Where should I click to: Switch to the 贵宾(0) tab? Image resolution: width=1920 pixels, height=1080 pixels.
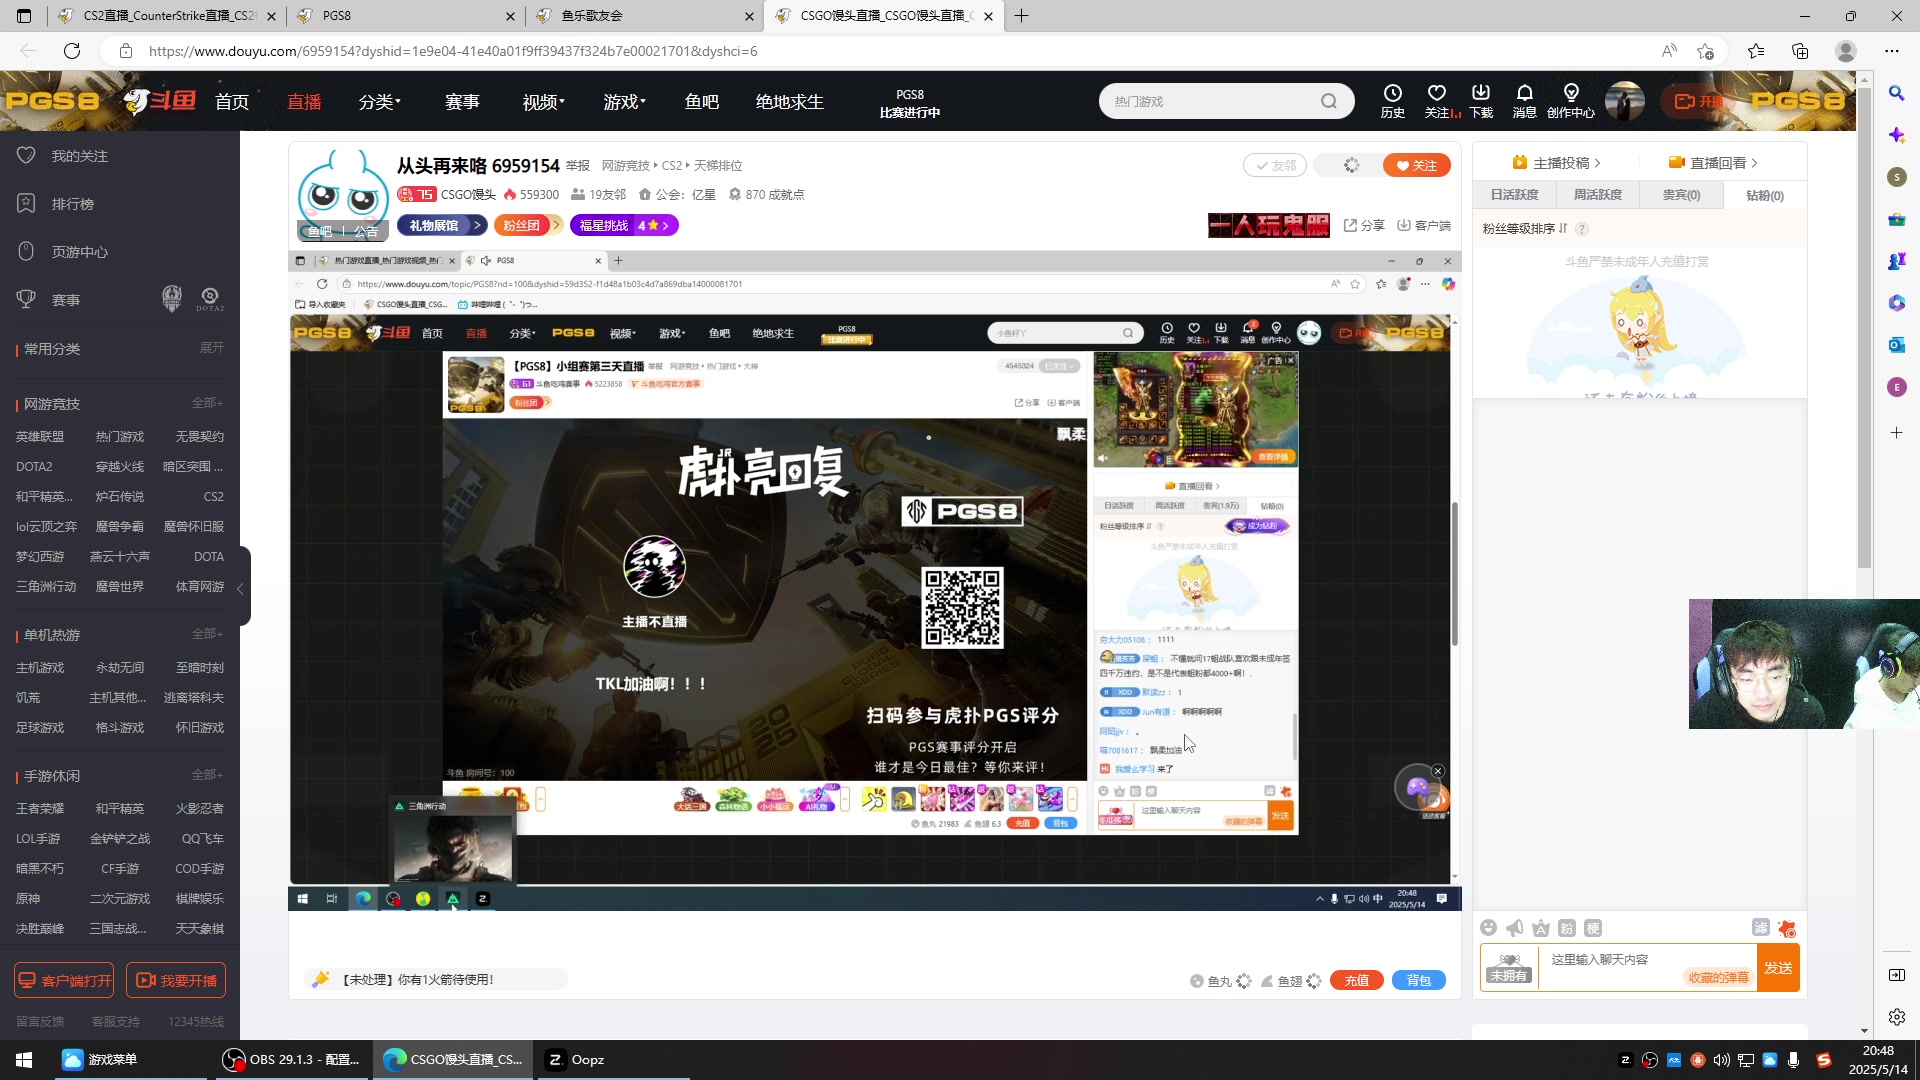click(x=1681, y=195)
